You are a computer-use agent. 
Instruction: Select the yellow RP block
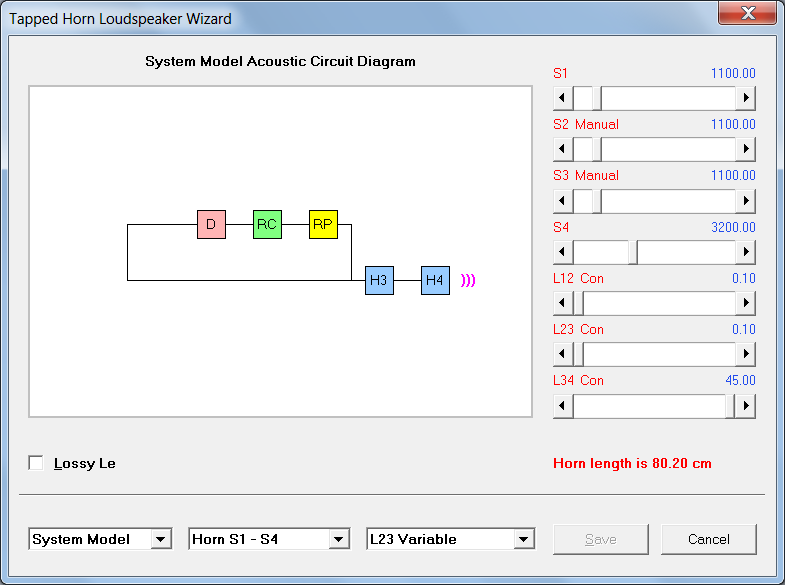tap(323, 224)
